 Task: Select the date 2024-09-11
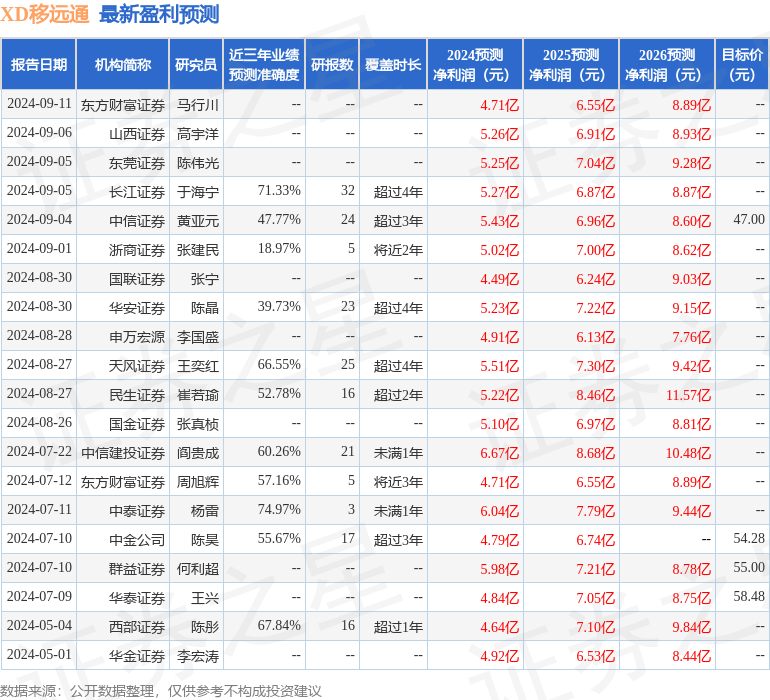pos(39,104)
